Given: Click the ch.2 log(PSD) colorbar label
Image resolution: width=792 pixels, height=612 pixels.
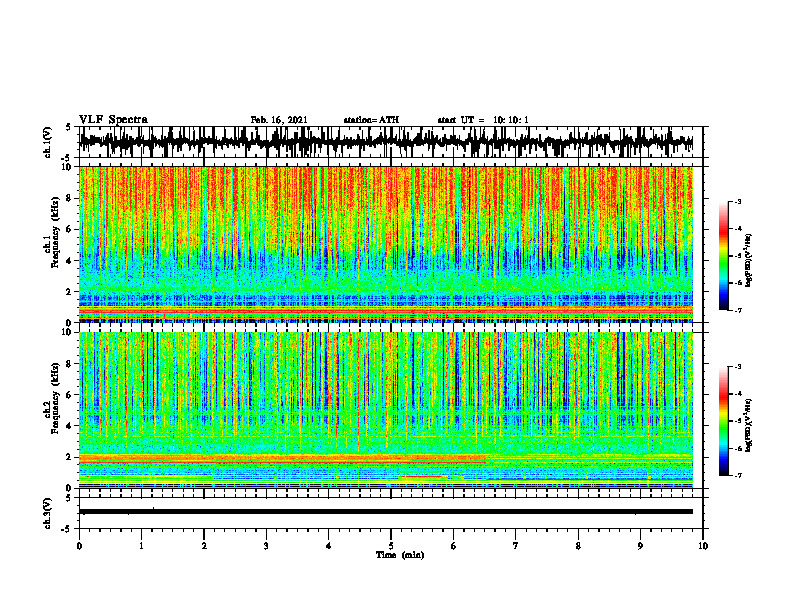Looking at the screenshot, I should click(749, 425).
